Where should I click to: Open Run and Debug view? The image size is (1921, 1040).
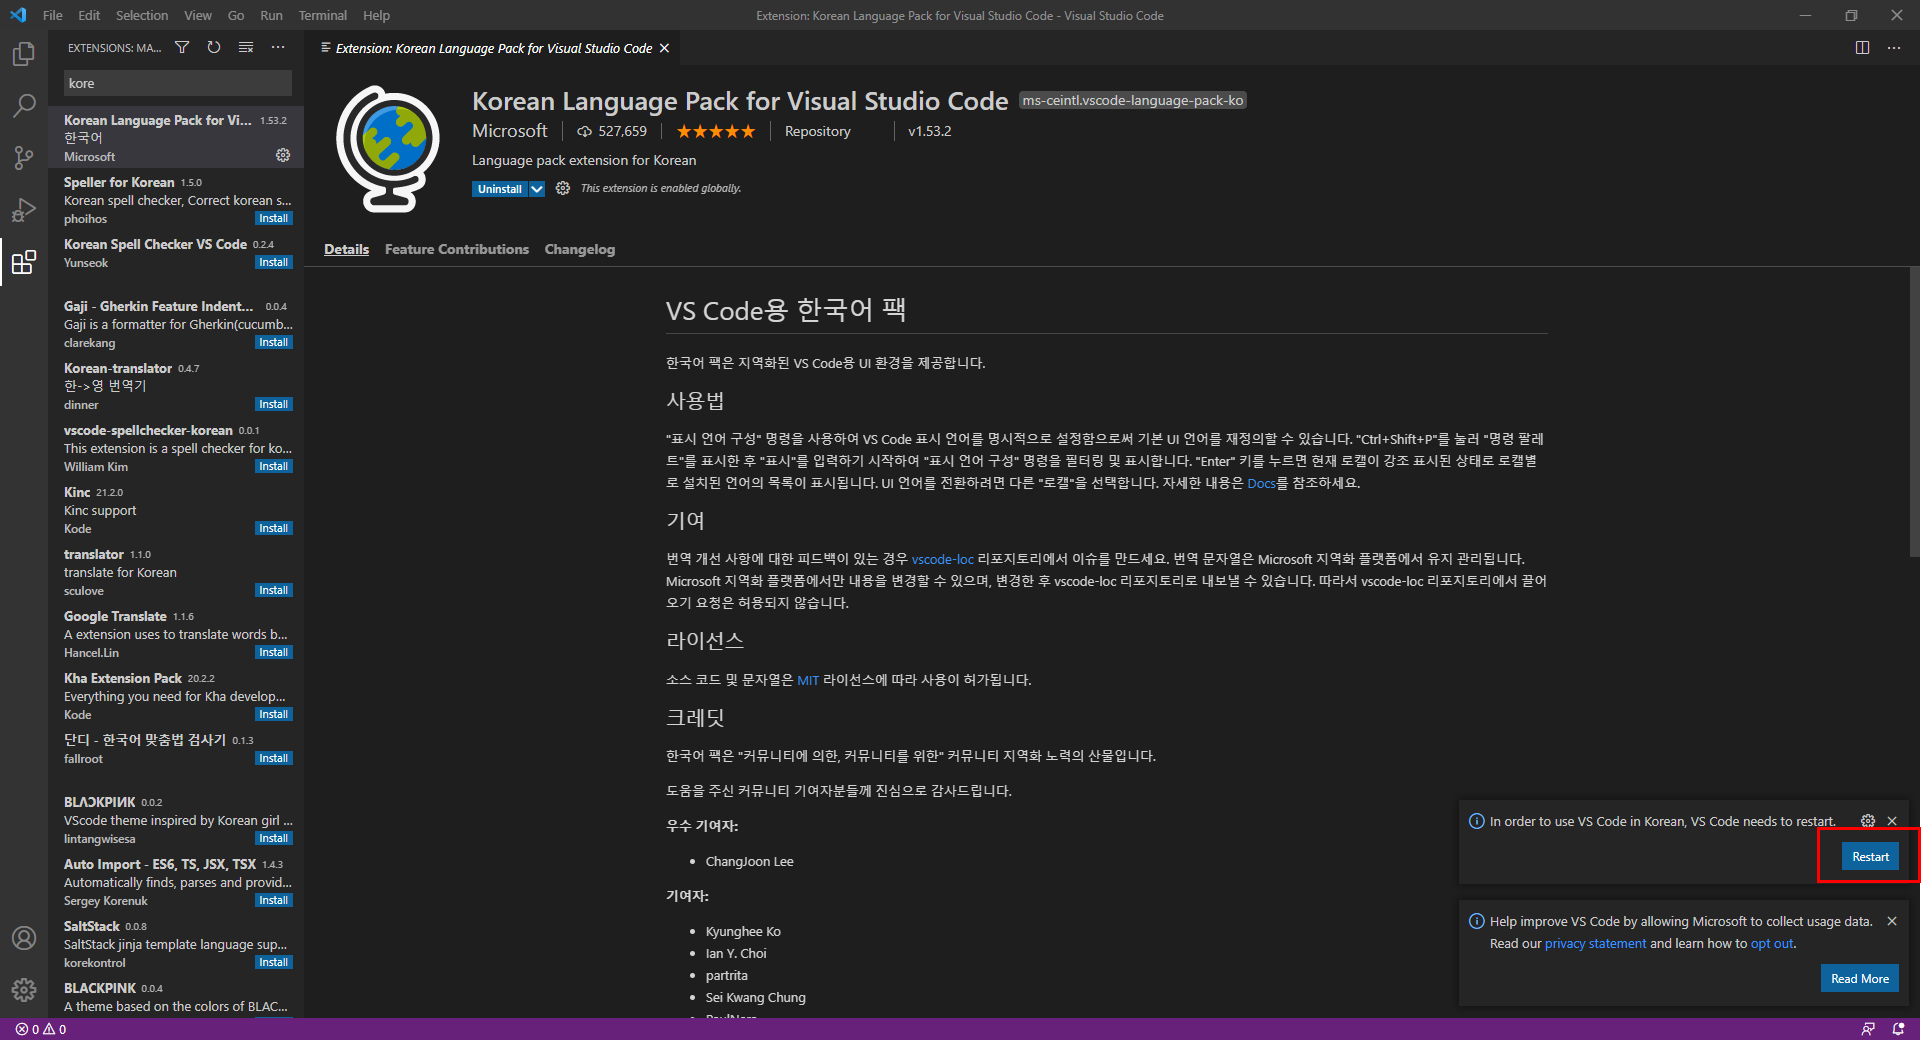click(x=24, y=210)
